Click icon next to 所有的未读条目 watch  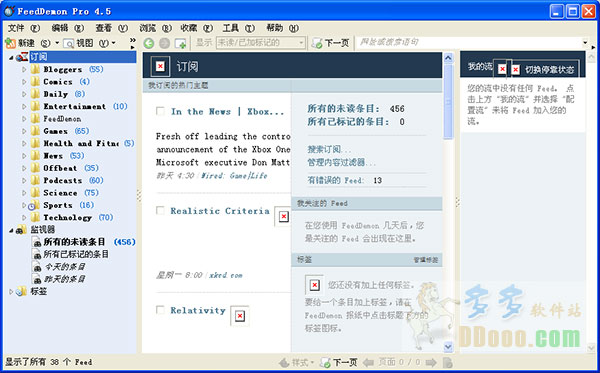37,242
